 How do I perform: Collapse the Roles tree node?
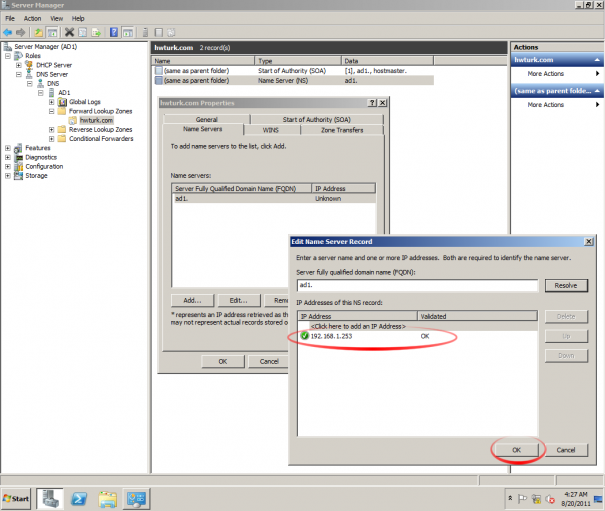tap(8, 56)
